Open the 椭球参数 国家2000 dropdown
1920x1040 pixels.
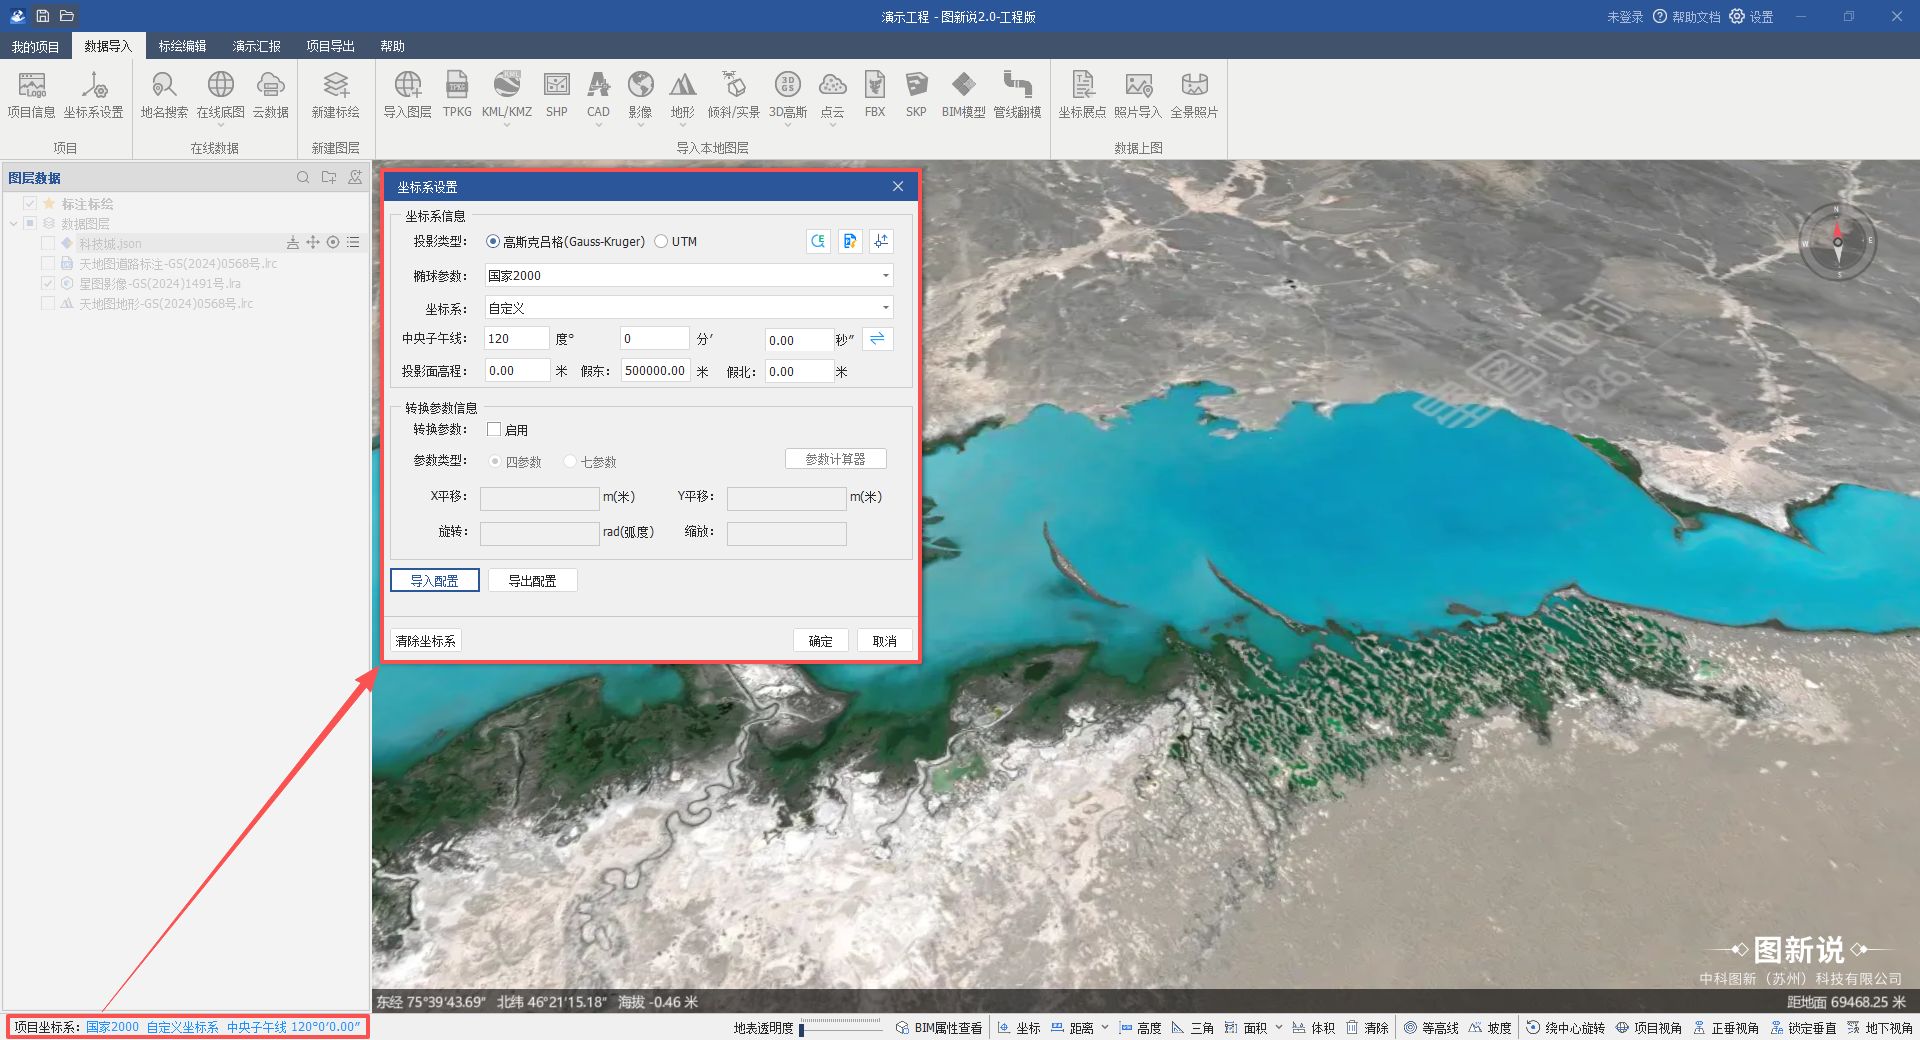point(688,275)
